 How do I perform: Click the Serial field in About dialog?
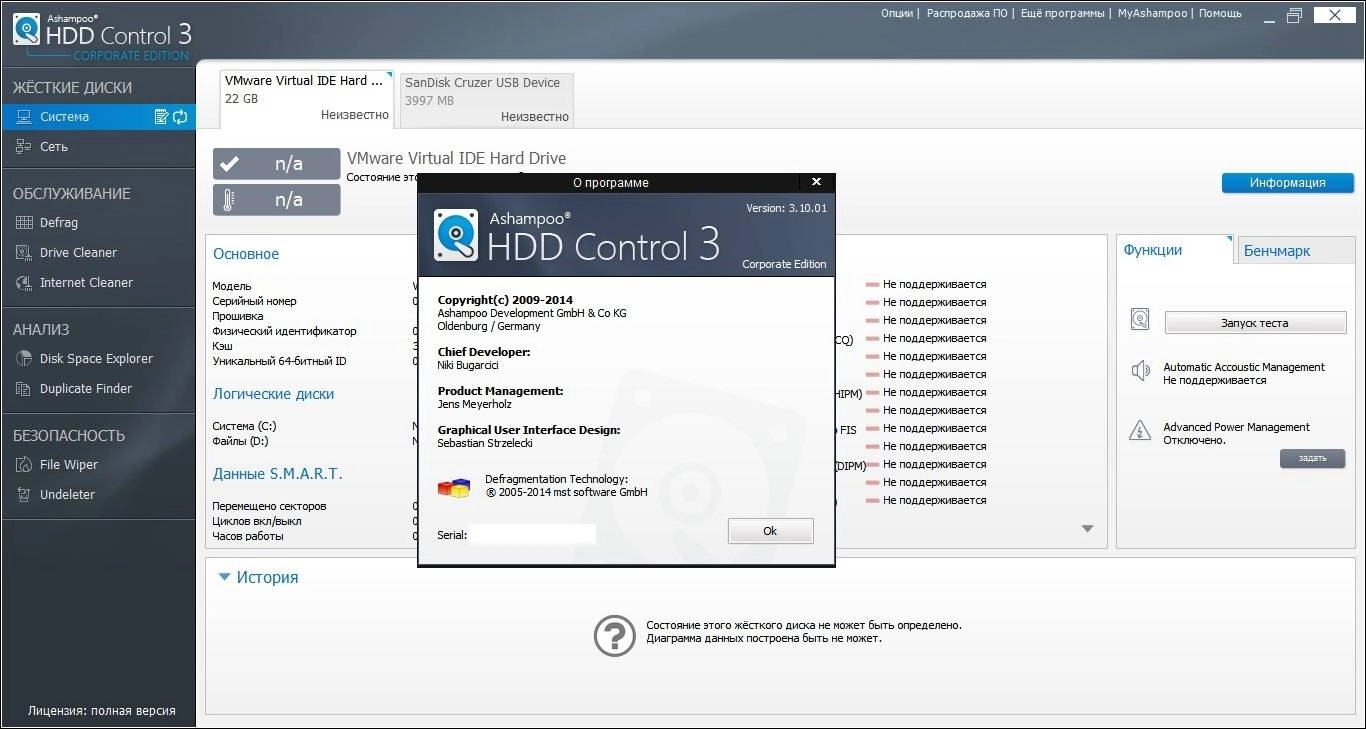[x=533, y=534]
